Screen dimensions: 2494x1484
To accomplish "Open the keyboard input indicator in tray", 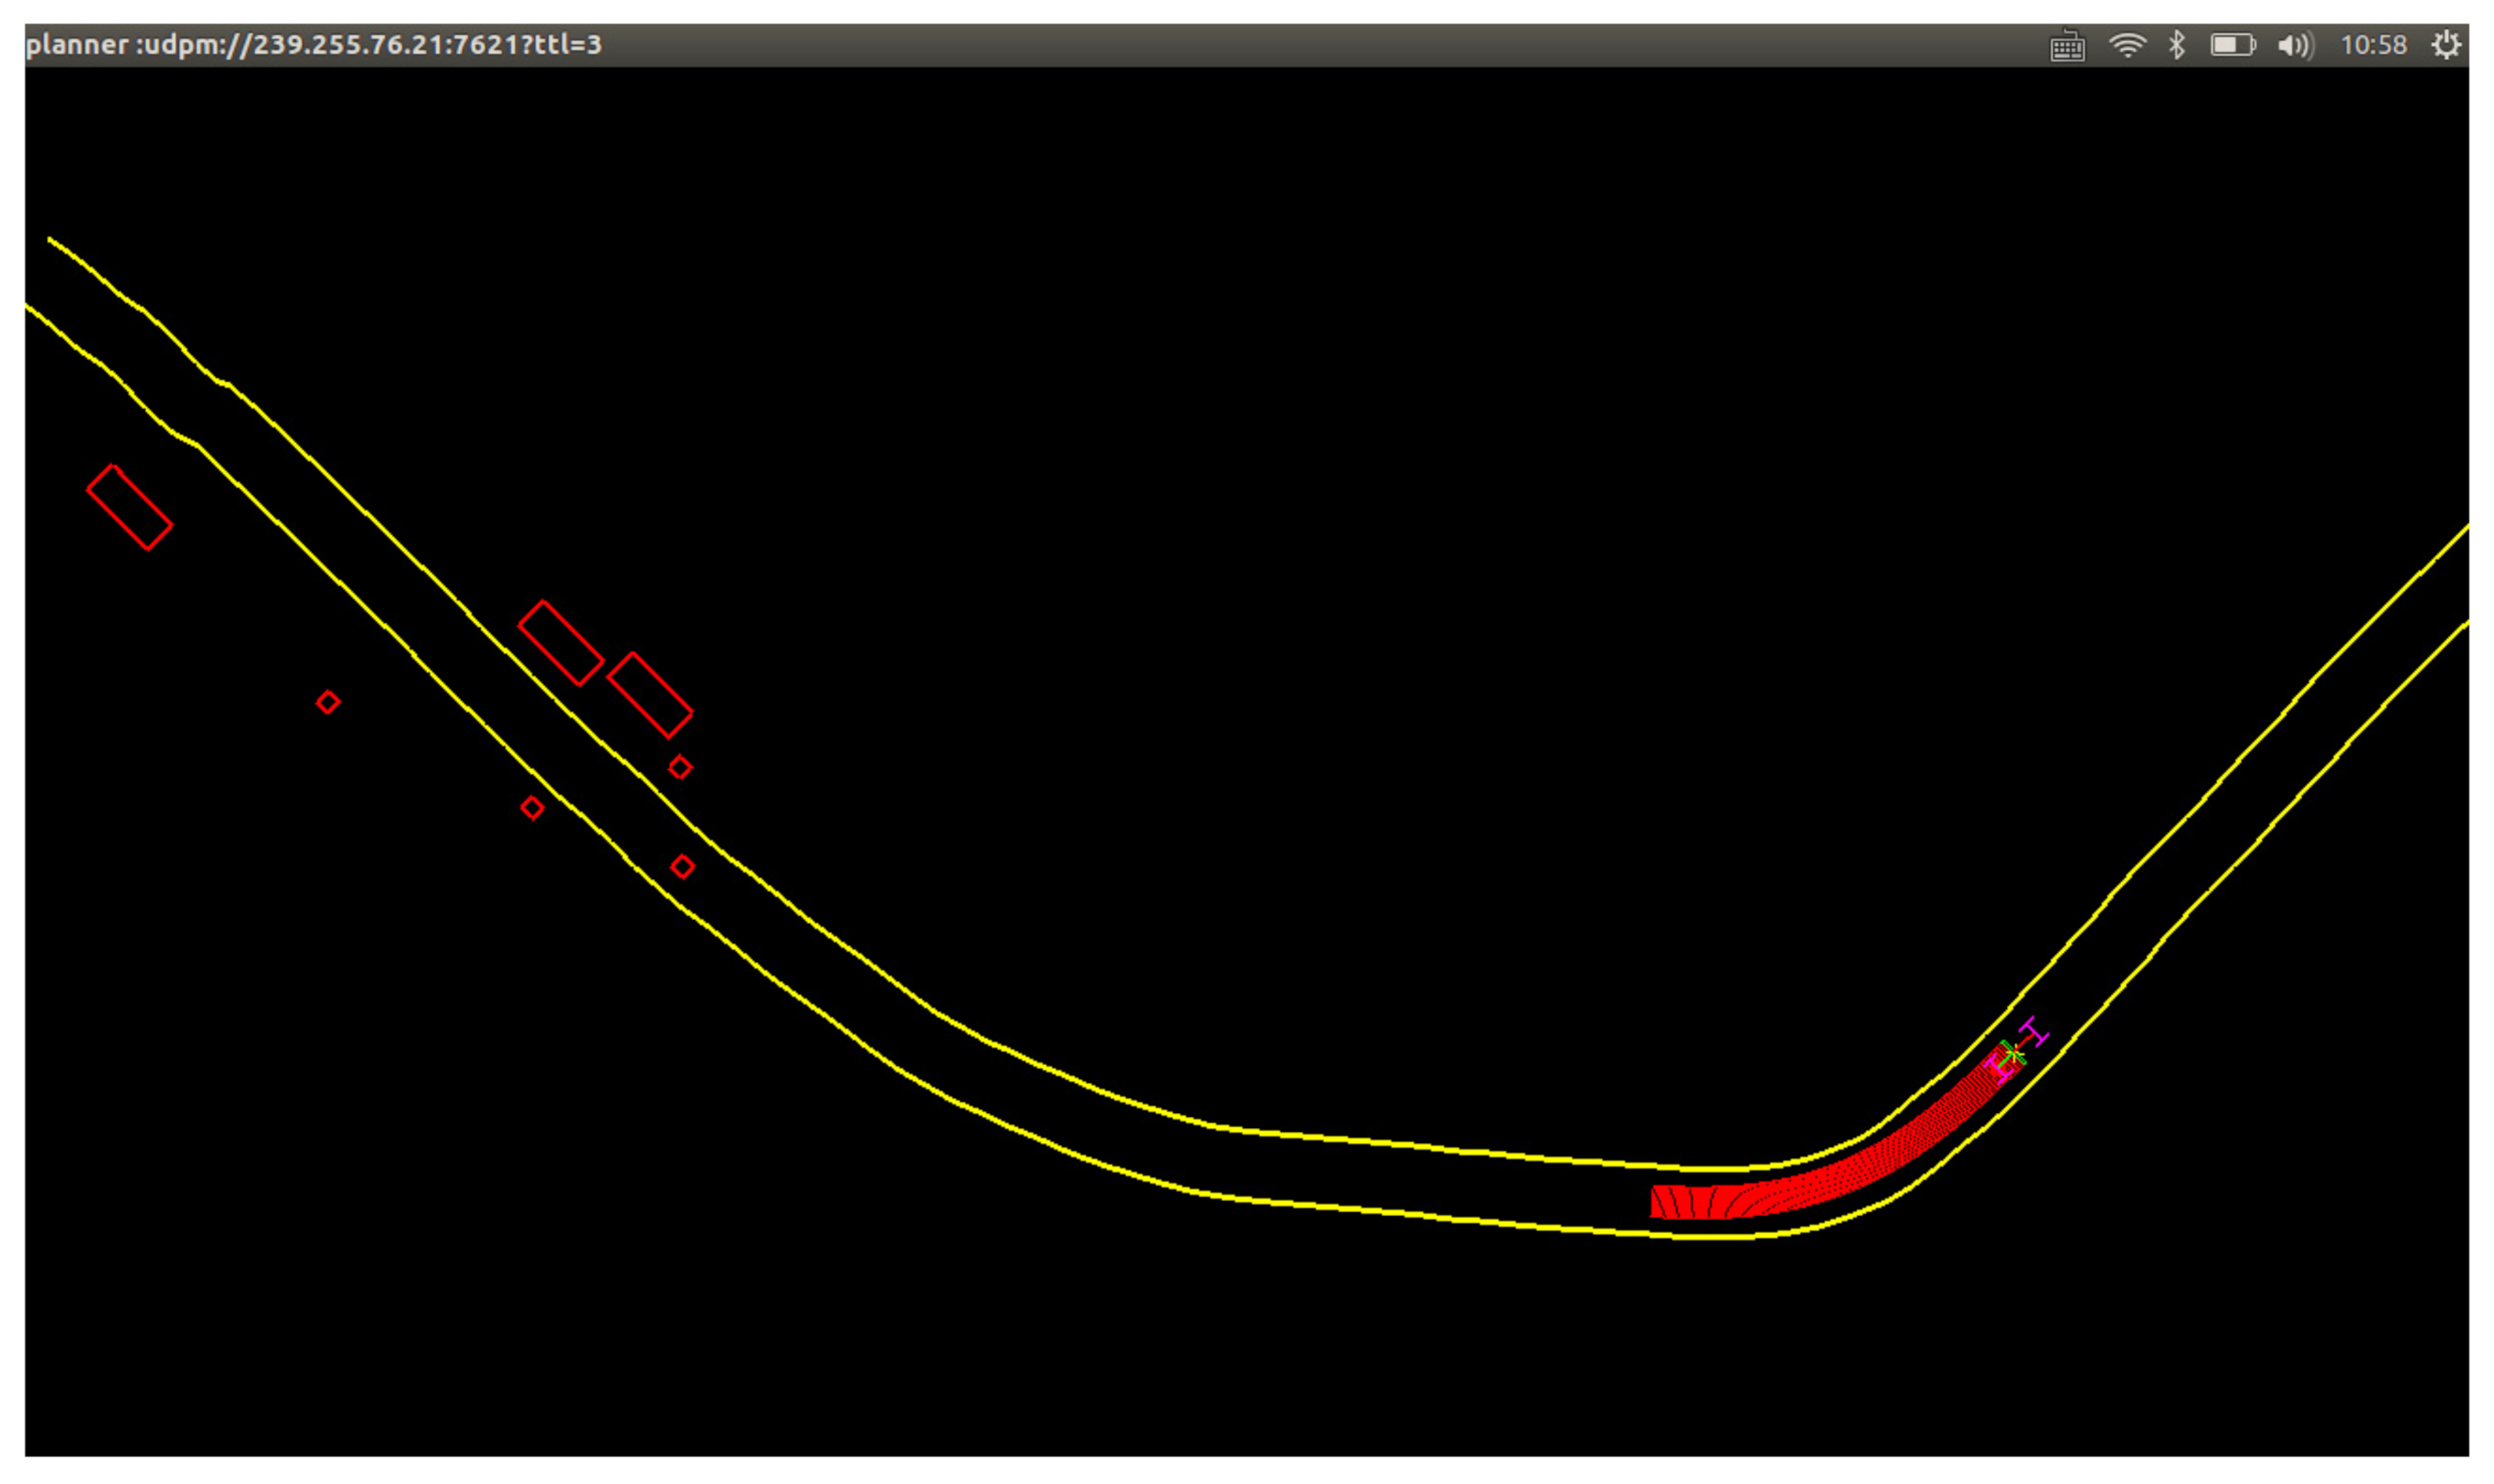I will click(2066, 46).
